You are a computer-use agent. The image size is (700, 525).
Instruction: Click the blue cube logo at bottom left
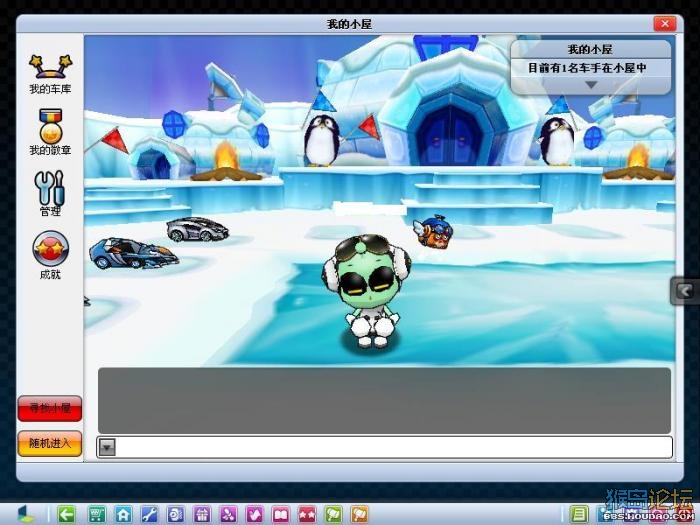tap(25, 514)
